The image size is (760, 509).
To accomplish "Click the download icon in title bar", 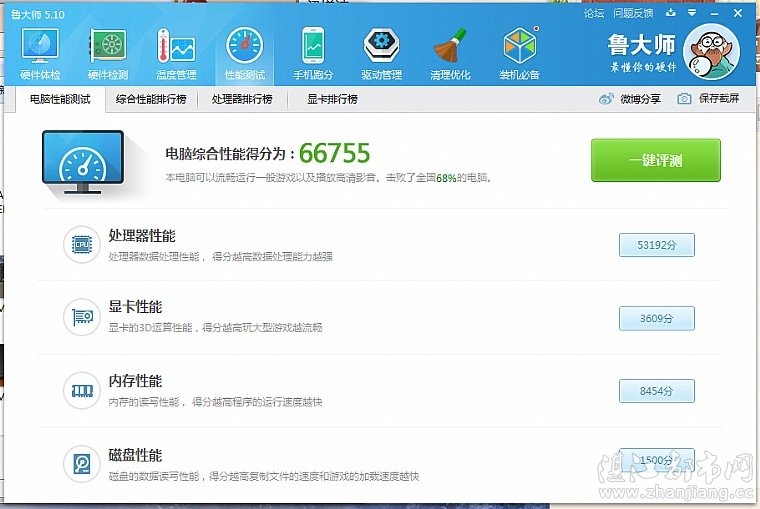I will coord(670,13).
